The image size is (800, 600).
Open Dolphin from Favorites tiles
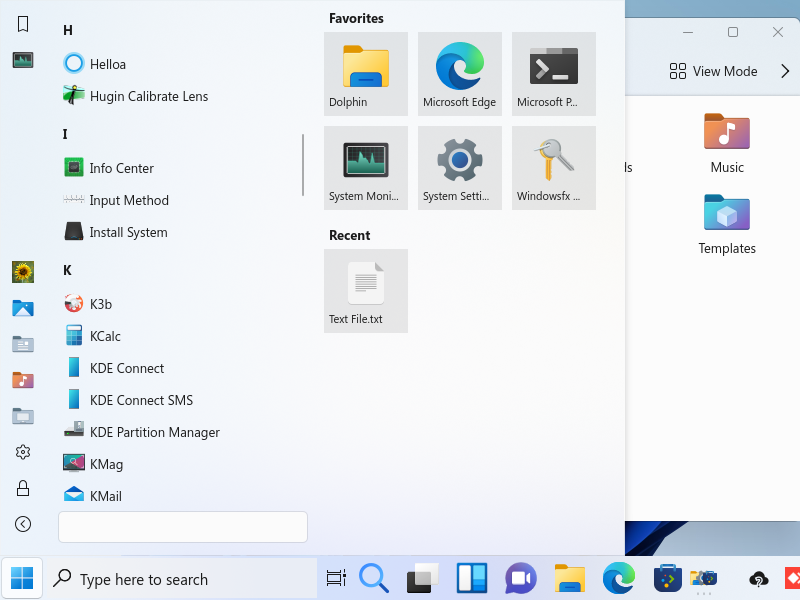point(365,73)
